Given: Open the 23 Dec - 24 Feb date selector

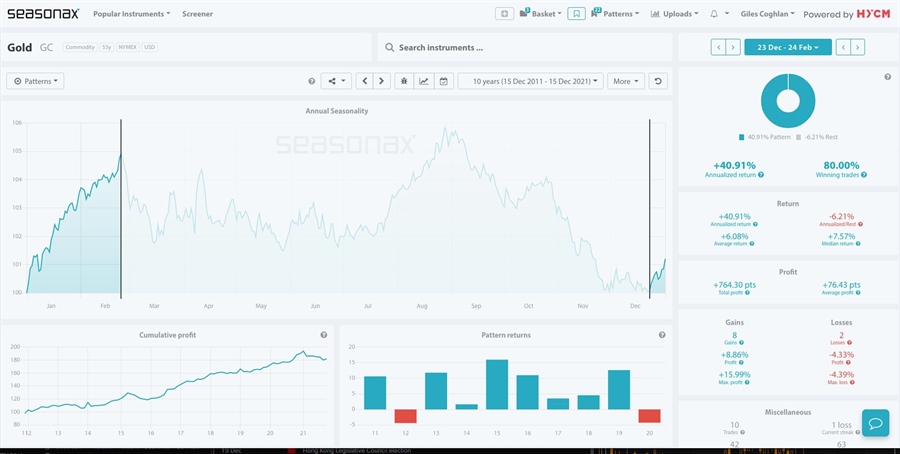Looking at the screenshot, I should click(788, 47).
